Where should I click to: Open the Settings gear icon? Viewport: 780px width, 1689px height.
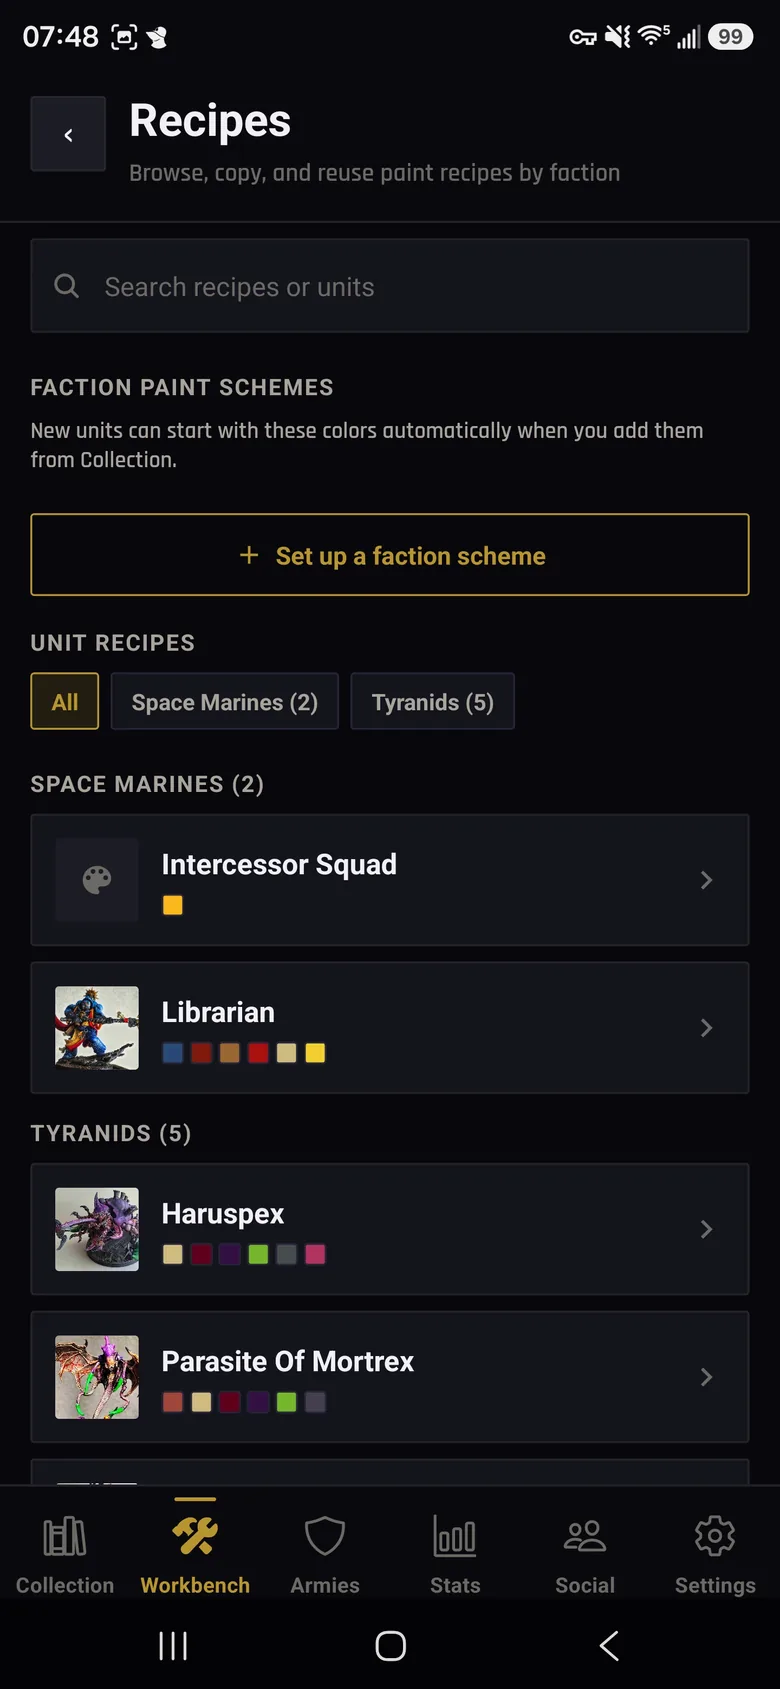(x=715, y=1536)
